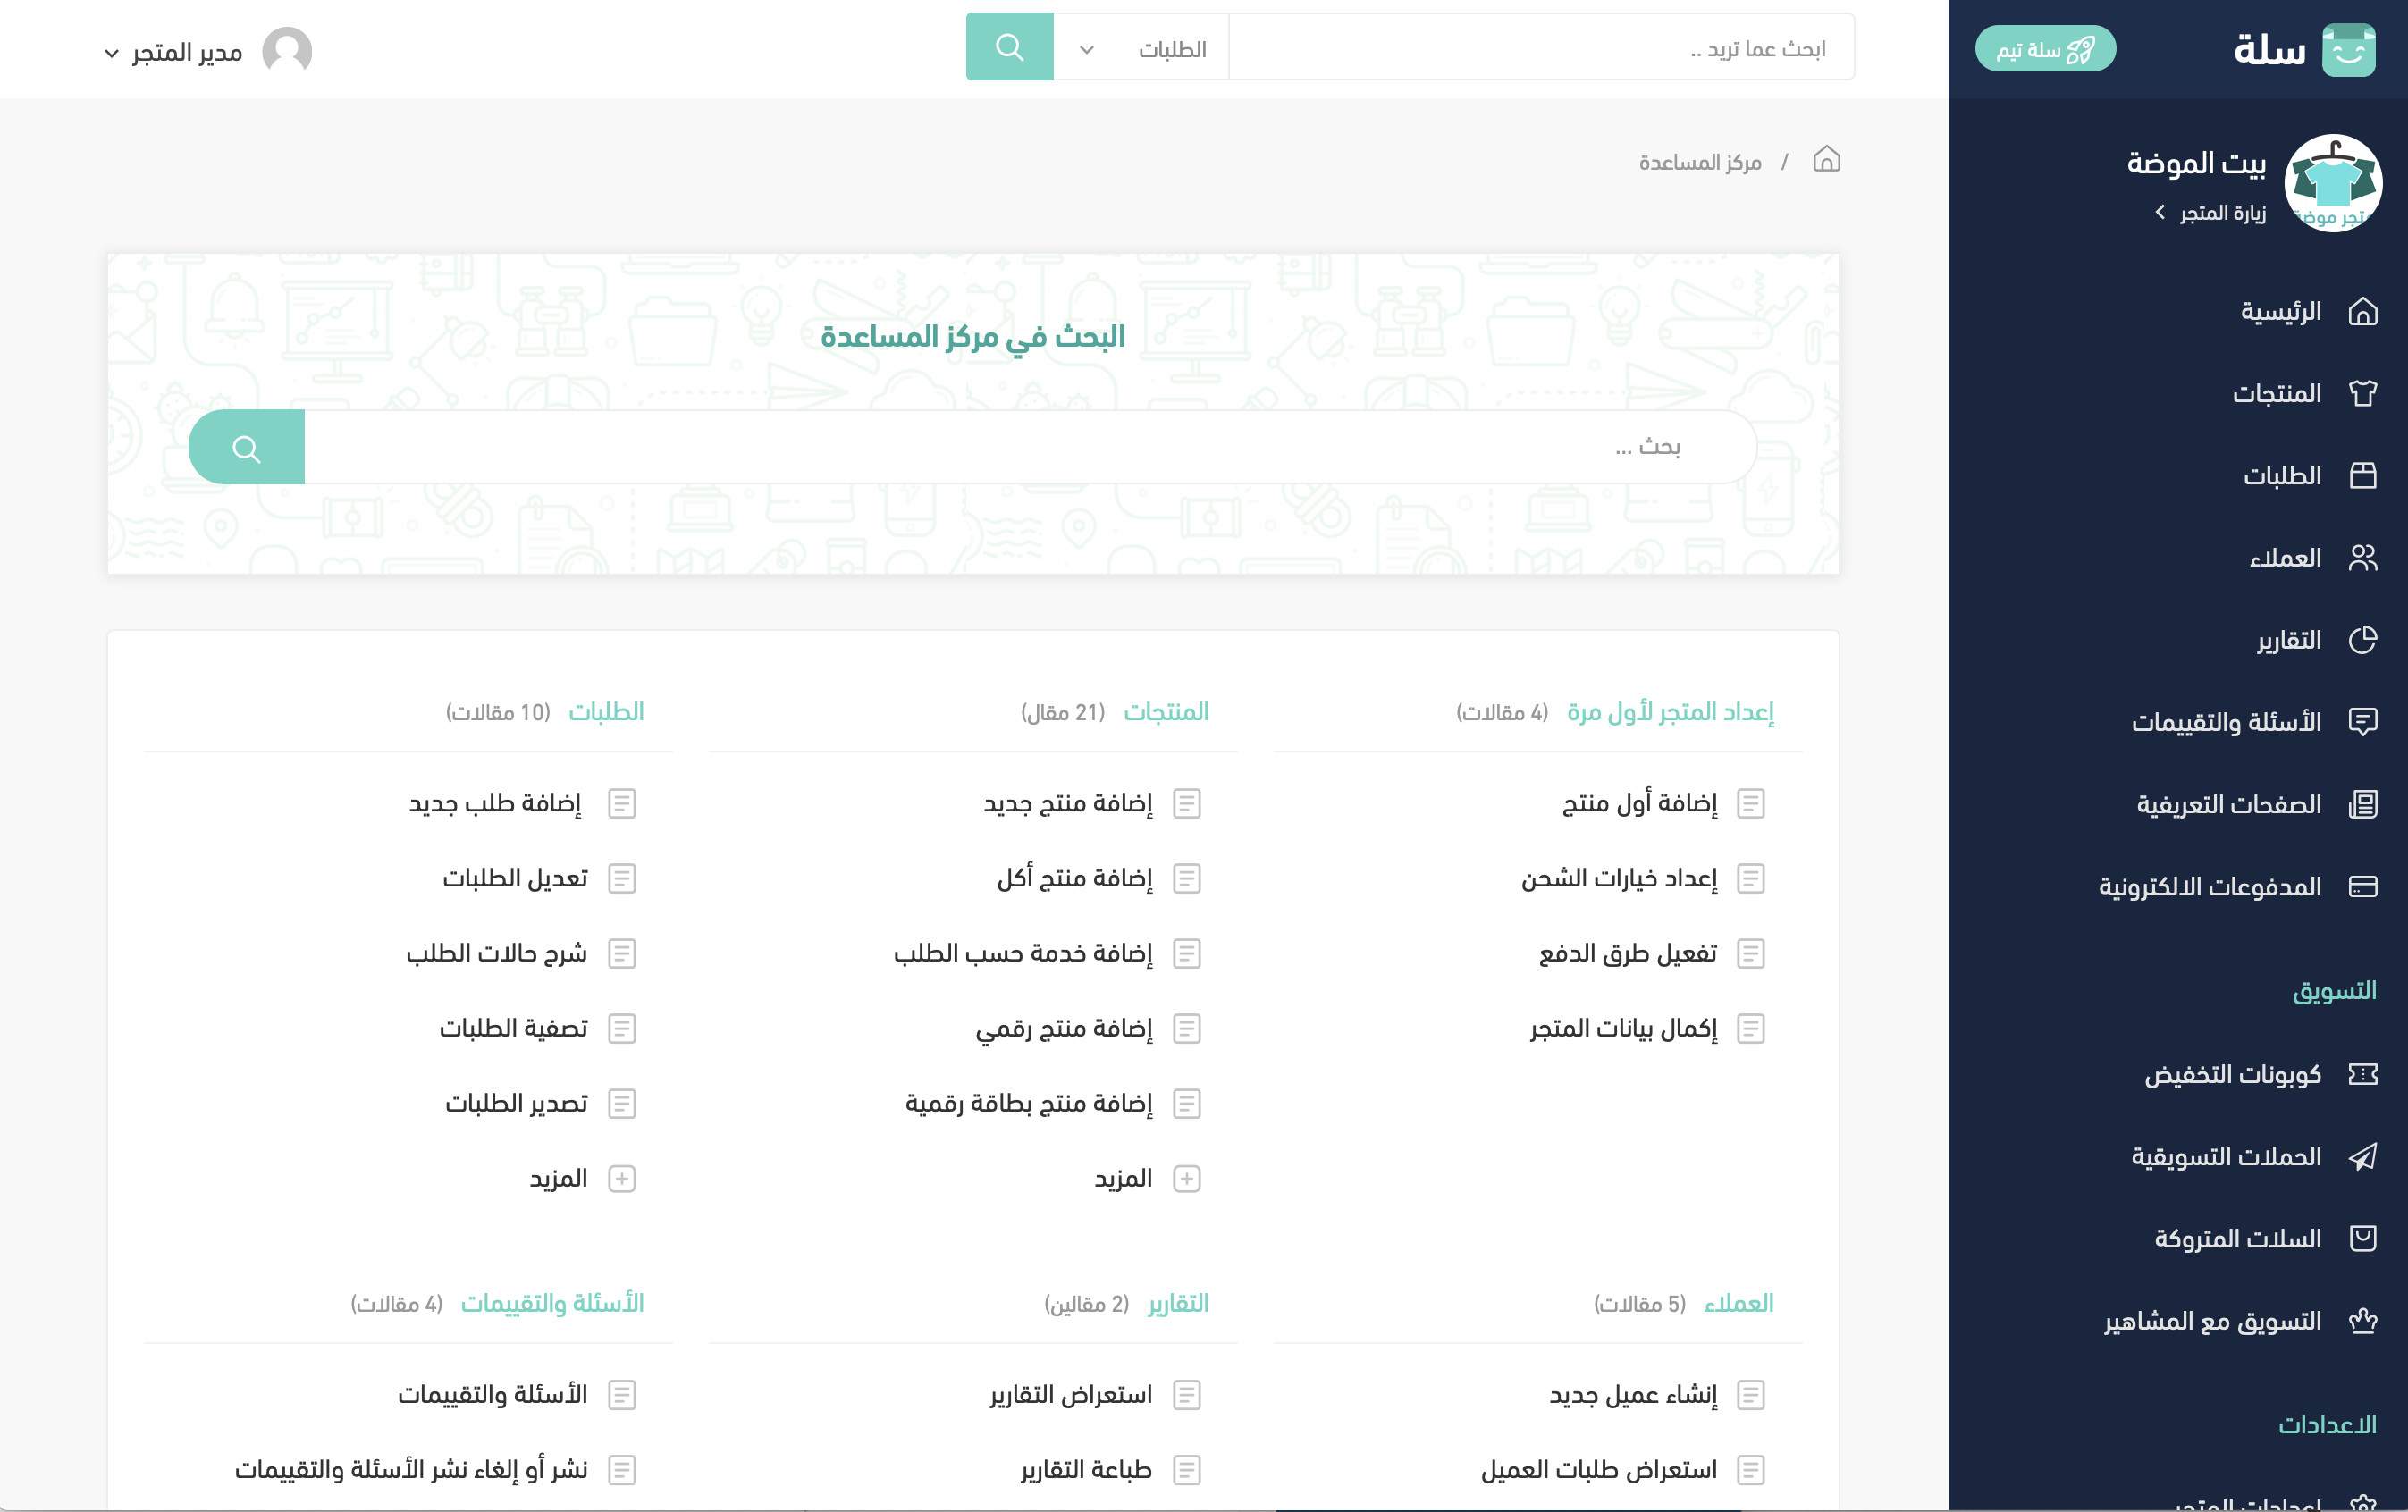2408x1512 pixels.
Task: Open the المنتجات help category heading
Action: [1166, 712]
